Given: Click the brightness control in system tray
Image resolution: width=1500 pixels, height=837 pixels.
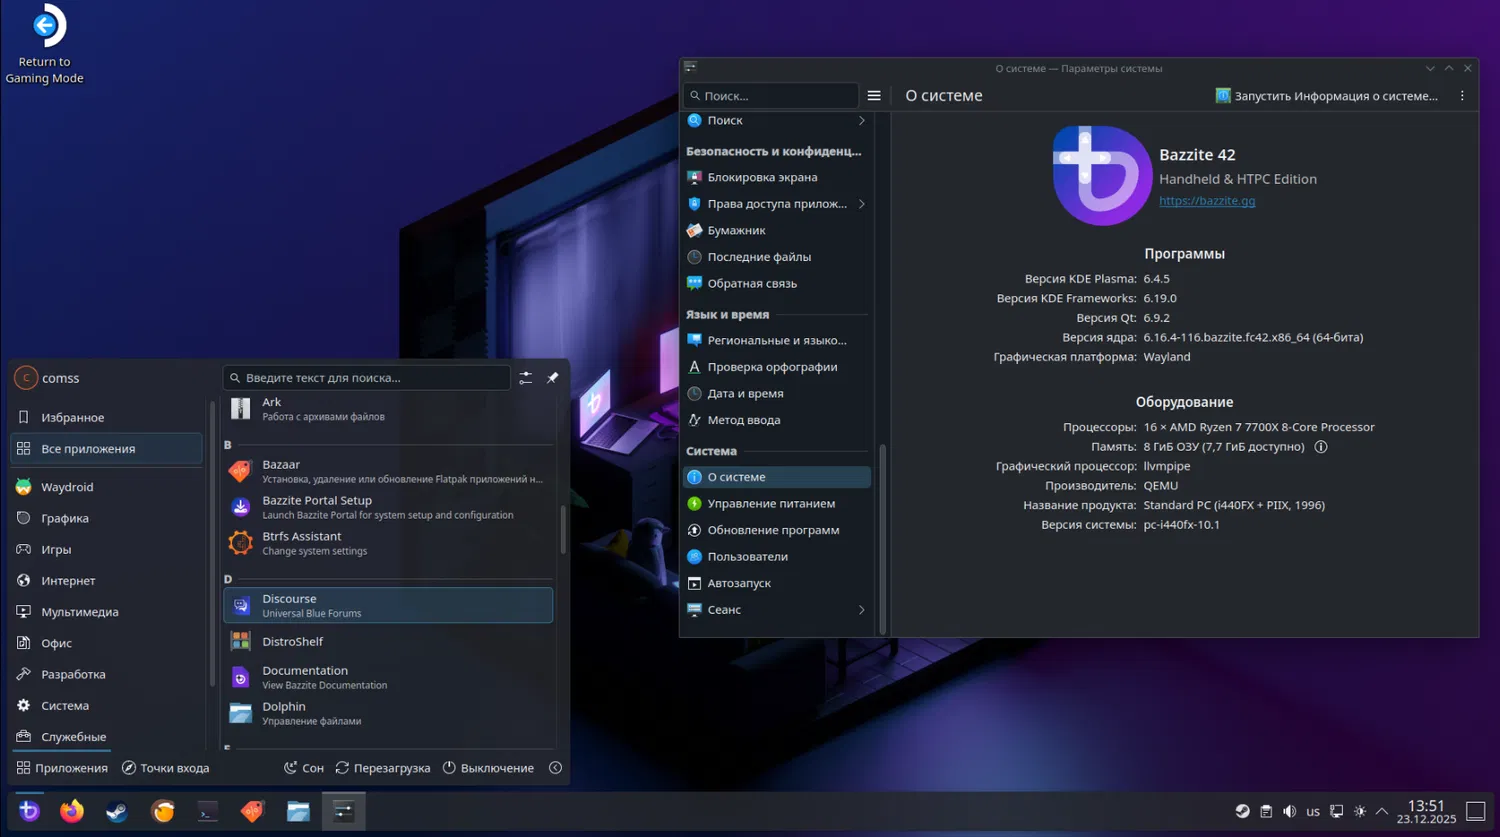Looking at the screenshot, I should coord(1359,811).
